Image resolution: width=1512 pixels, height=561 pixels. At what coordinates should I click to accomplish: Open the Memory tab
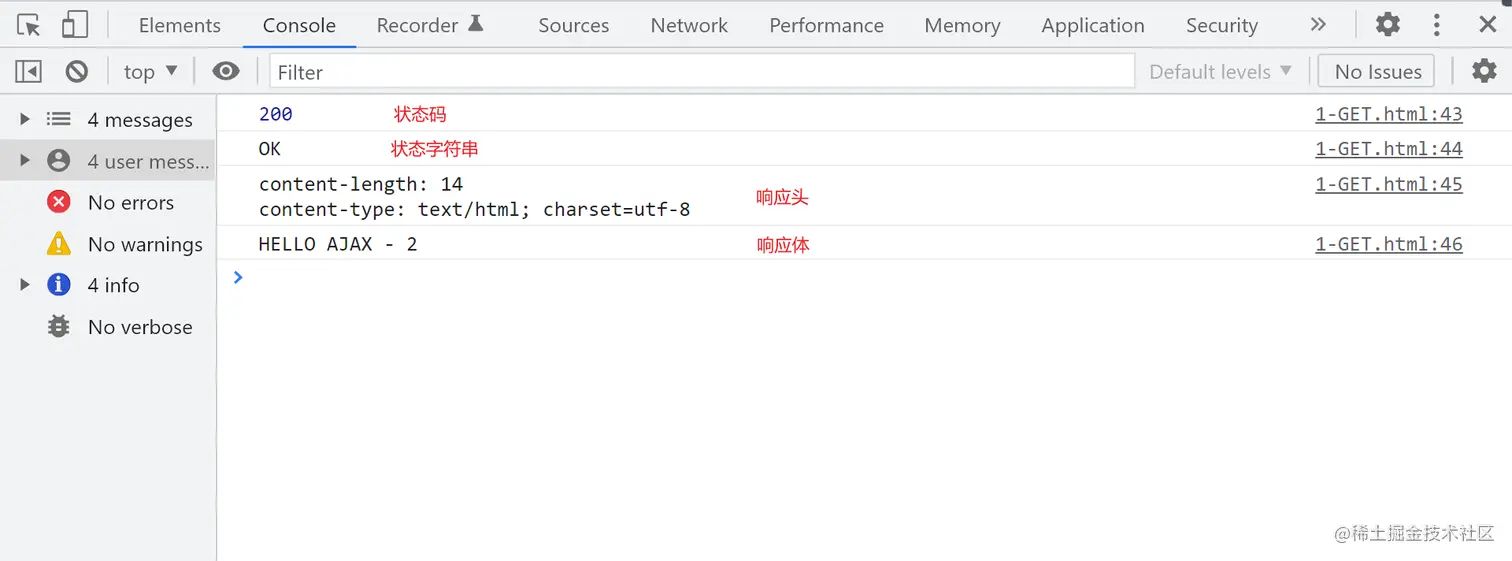[x=962, y=25]
